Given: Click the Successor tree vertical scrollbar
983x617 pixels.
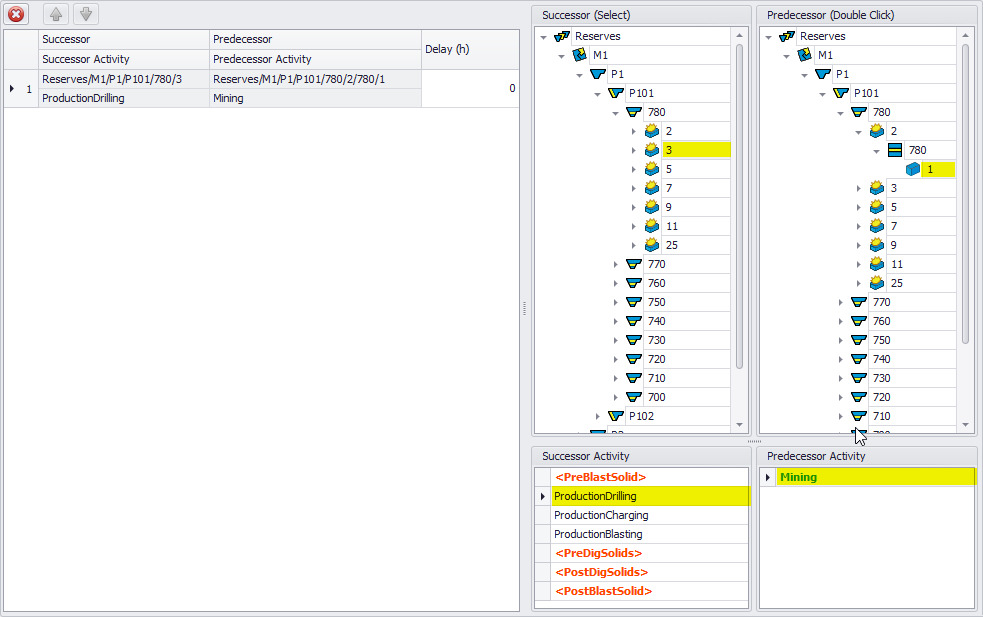Looking at the screenshot, I should 740,200.
